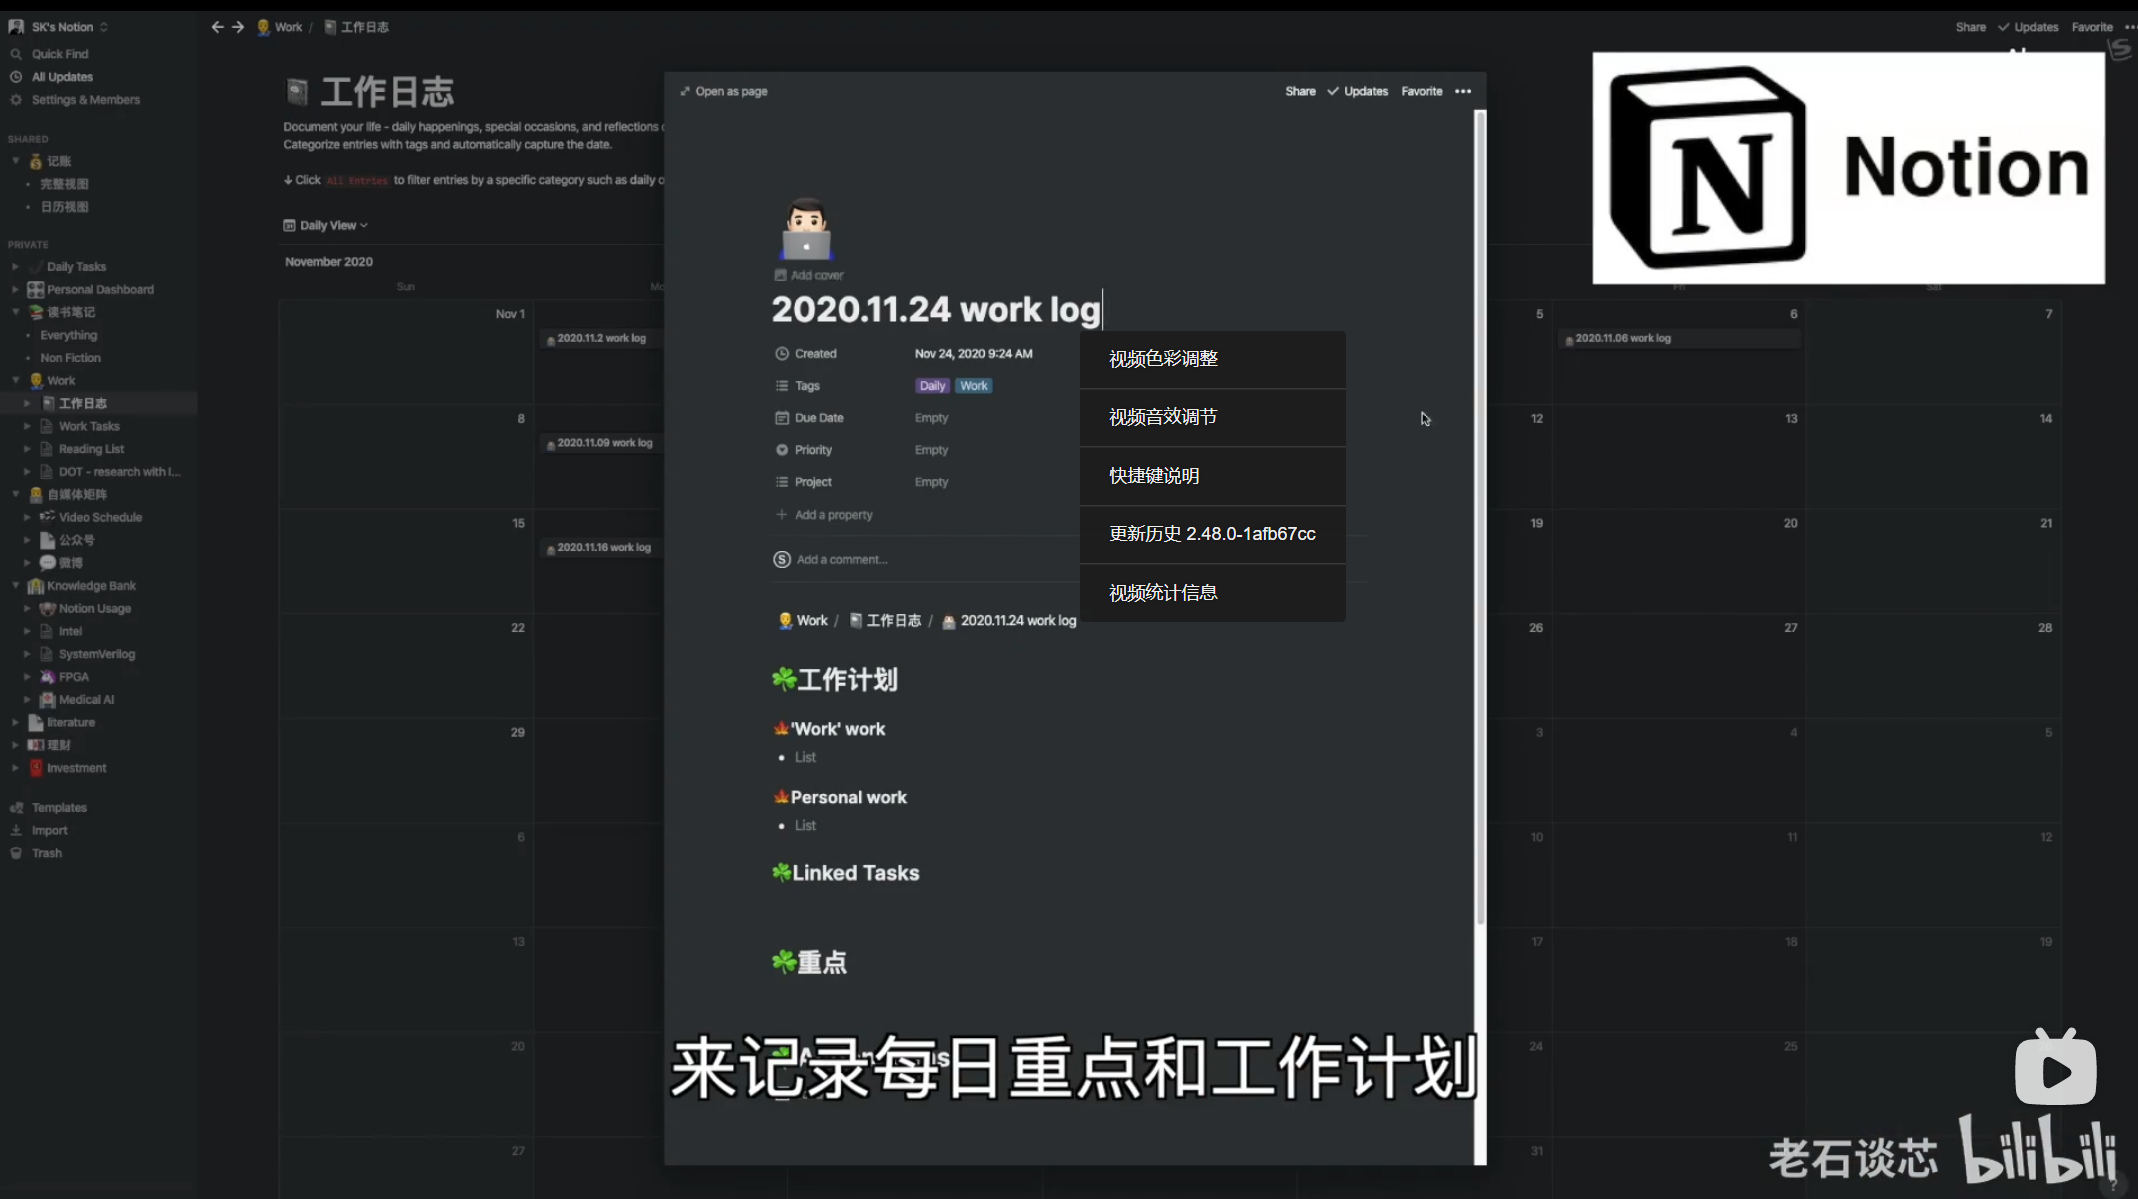
Task: Click the Add a comment field
Action: pos(842,560)
